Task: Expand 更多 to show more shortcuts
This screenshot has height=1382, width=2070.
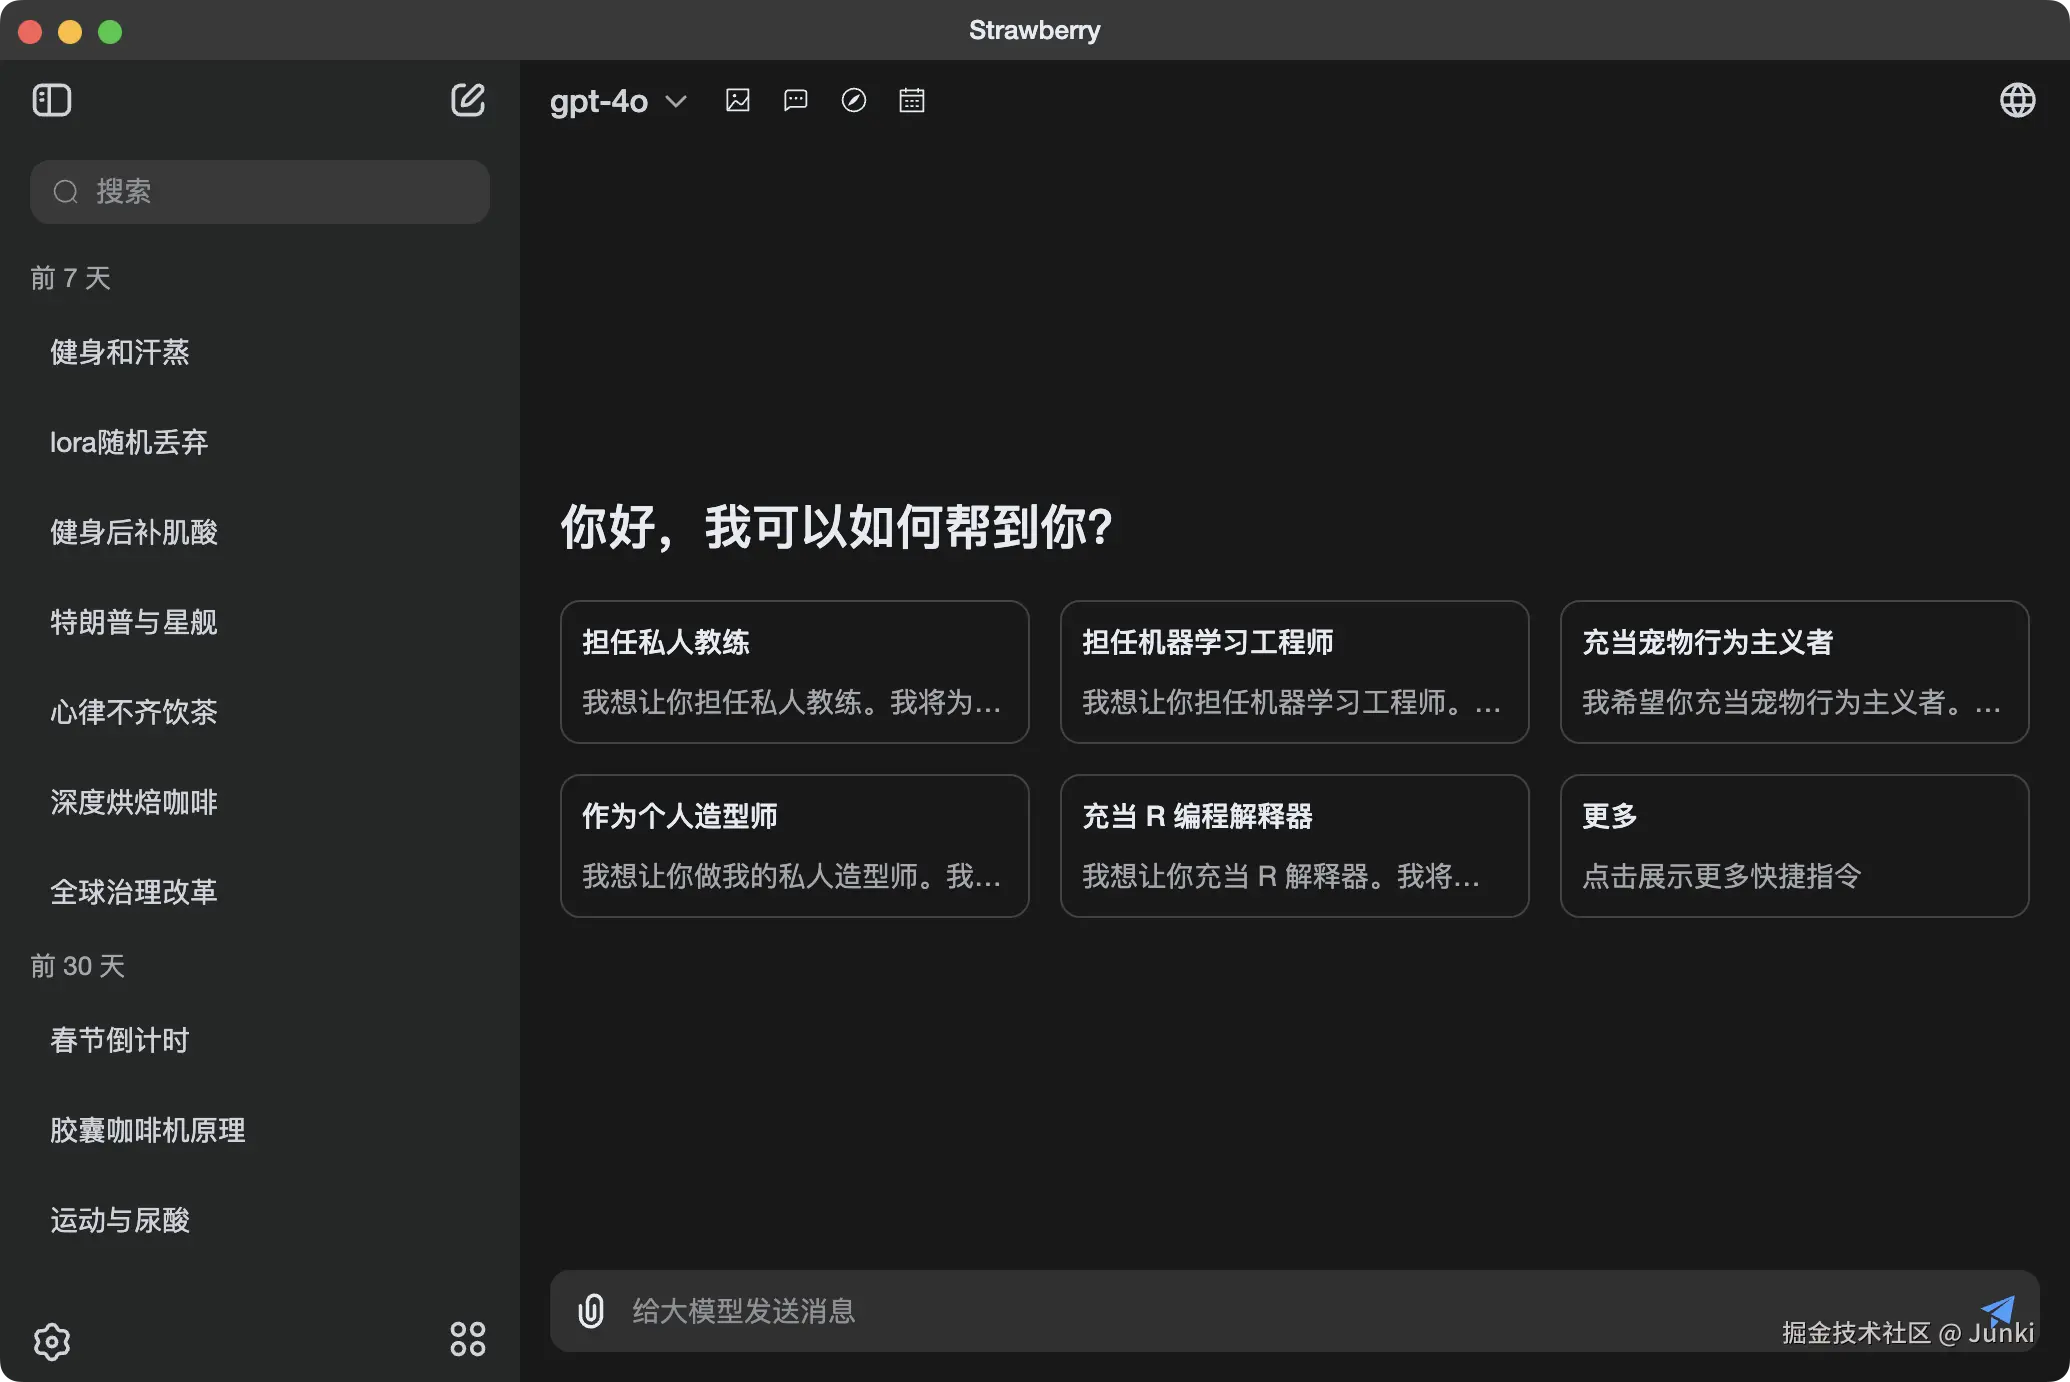Action: point(1794,845)
